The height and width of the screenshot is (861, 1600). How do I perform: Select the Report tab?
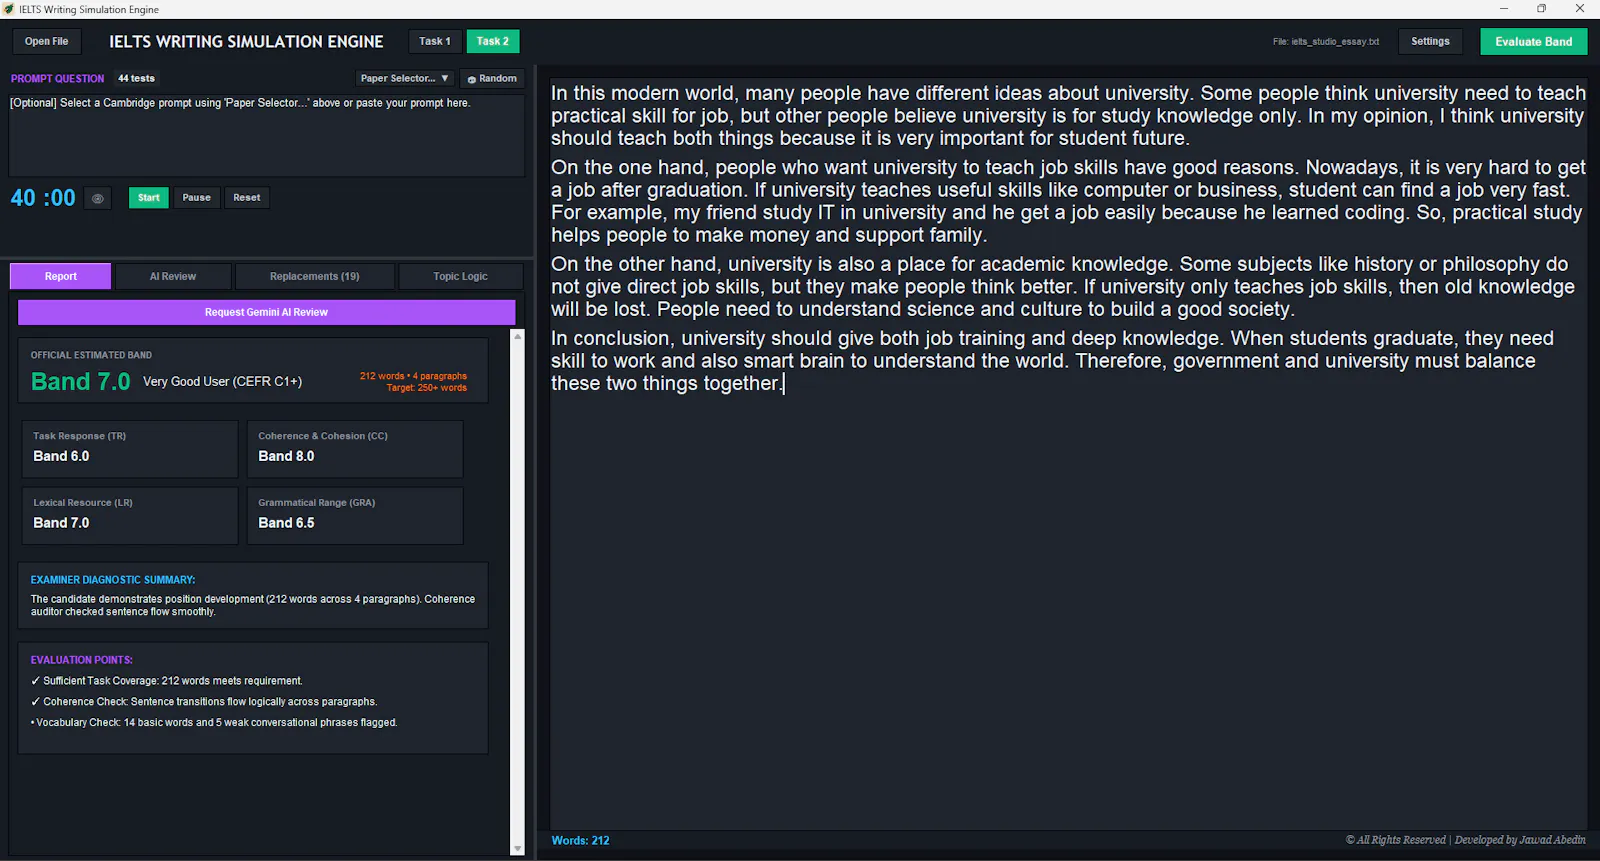coord(61,276)
